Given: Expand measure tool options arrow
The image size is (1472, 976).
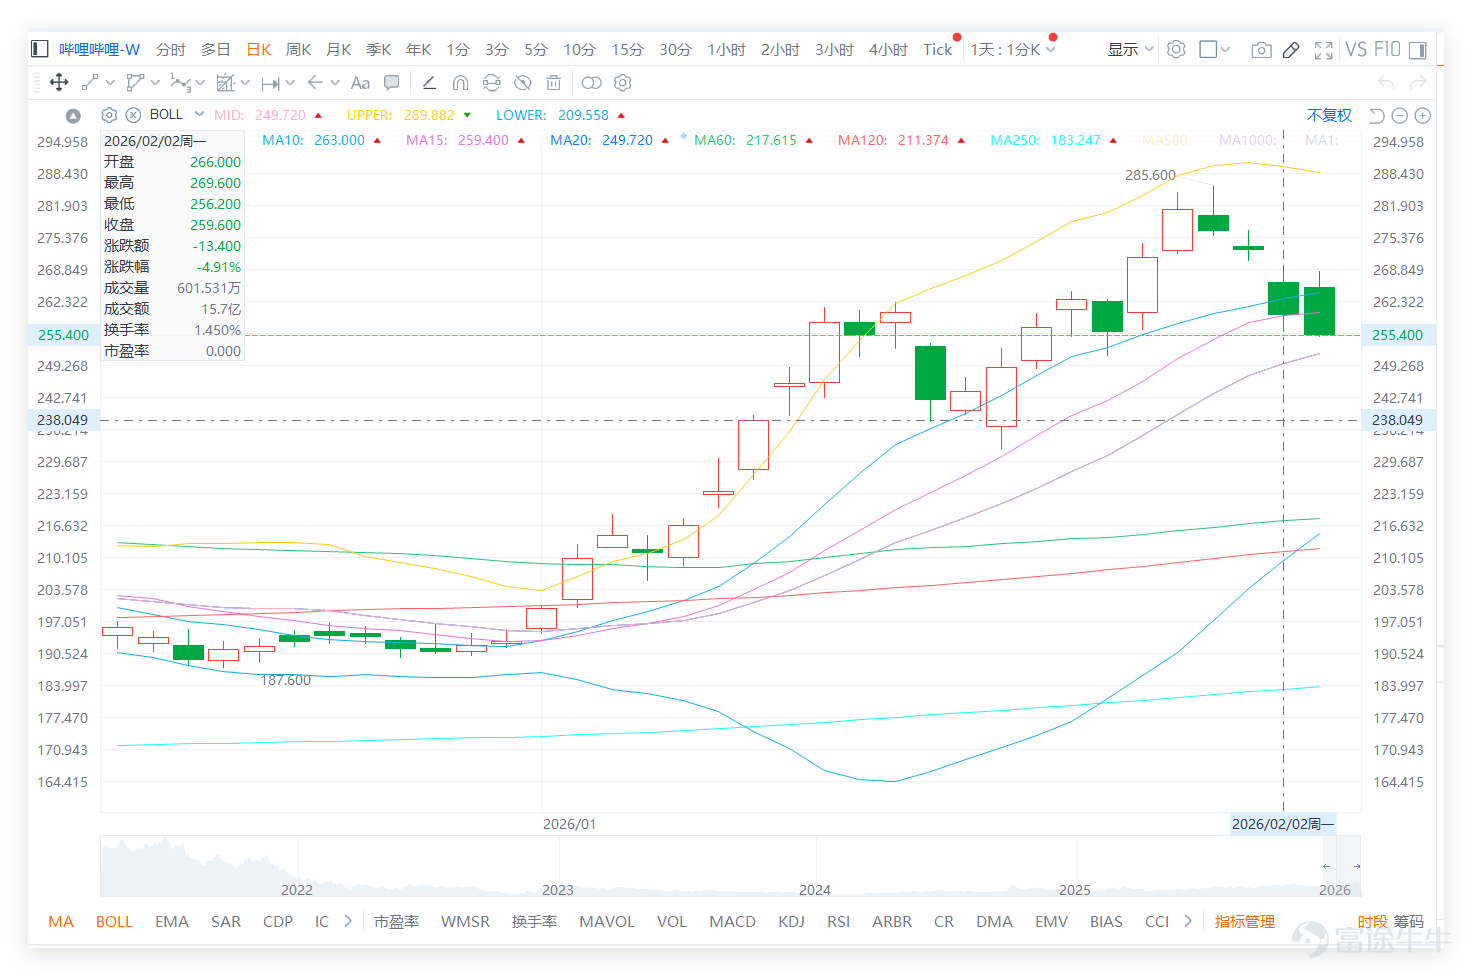Looking at the screenshot, I should 290,83.
